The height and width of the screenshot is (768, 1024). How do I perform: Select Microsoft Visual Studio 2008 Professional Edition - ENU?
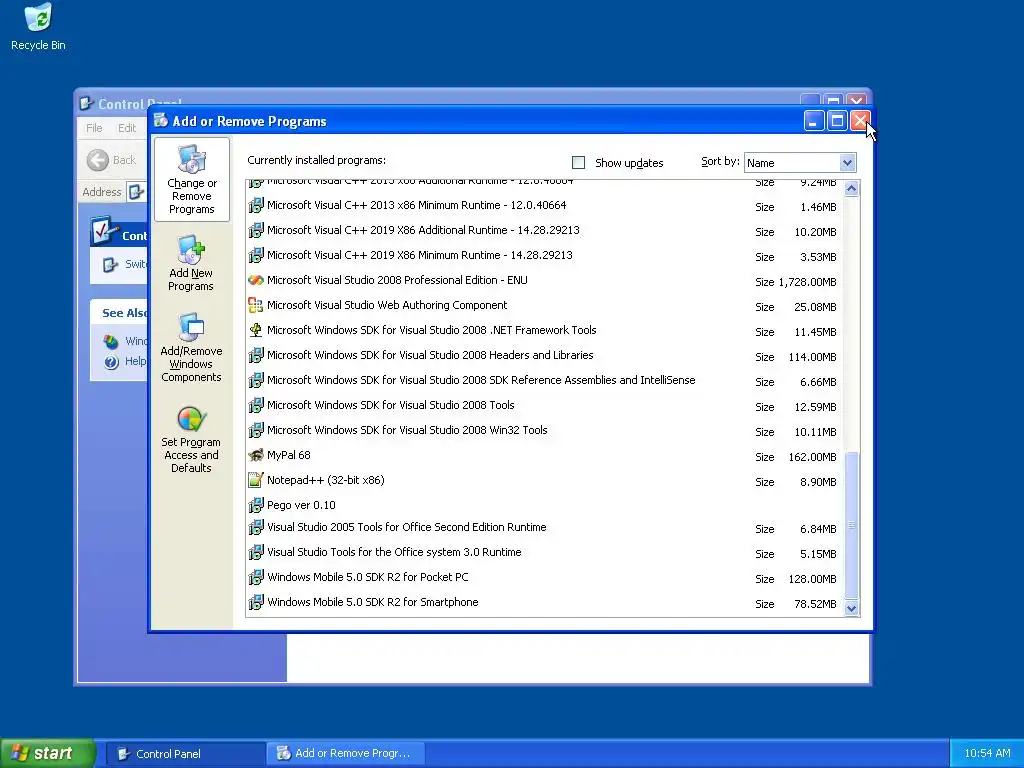coord(397,280)
